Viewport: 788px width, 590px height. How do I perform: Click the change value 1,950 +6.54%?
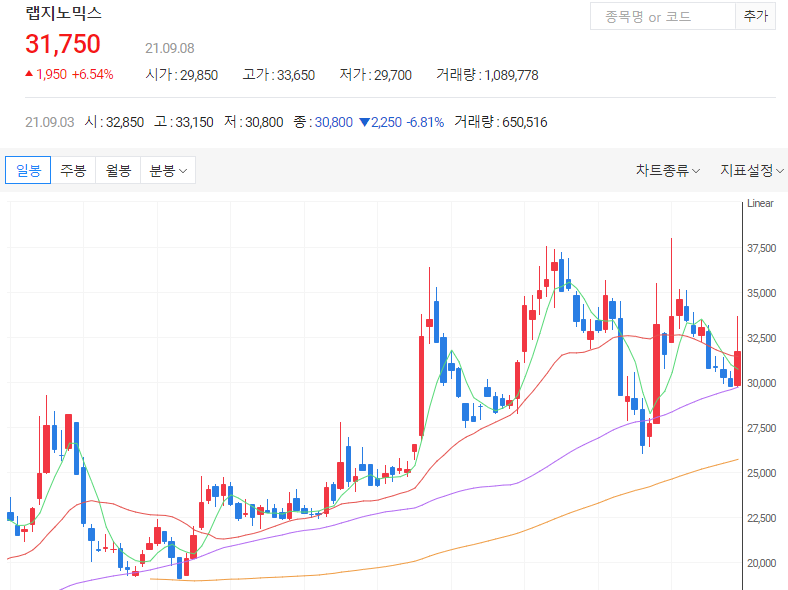point(75,74)
